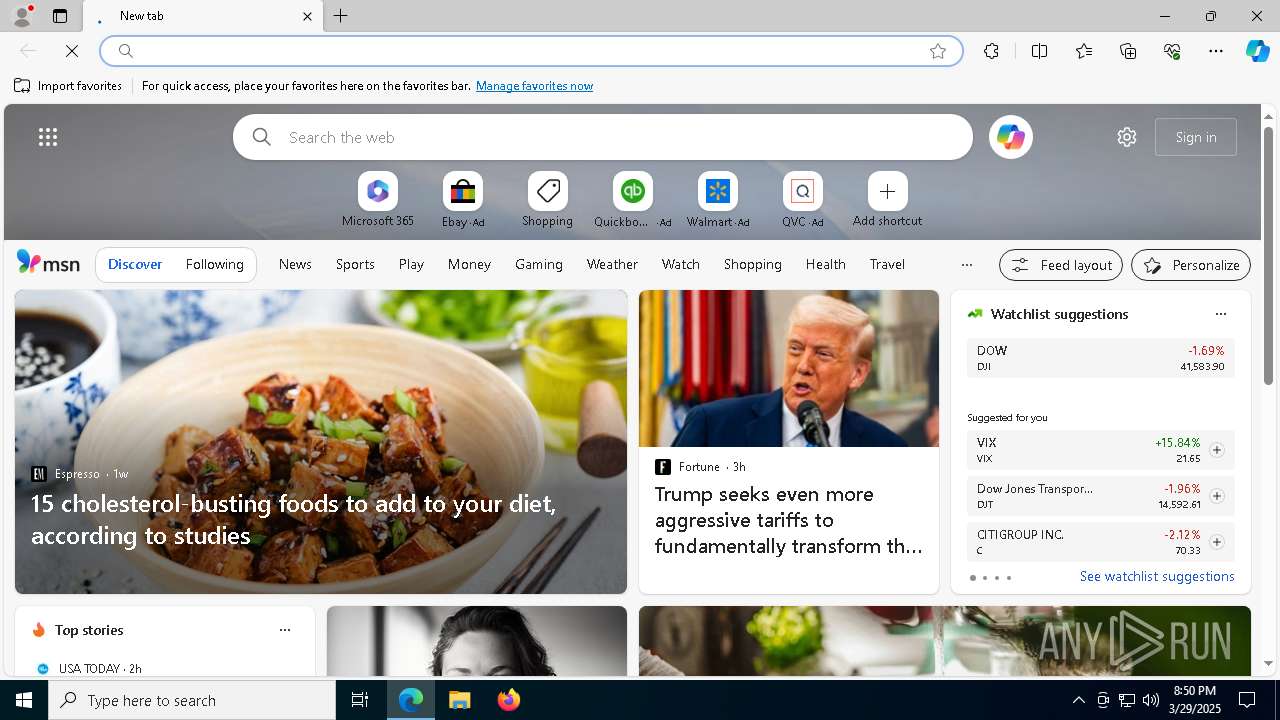Click the Sign in button
Viewport: 1280px width, 720px height.
1196,137
